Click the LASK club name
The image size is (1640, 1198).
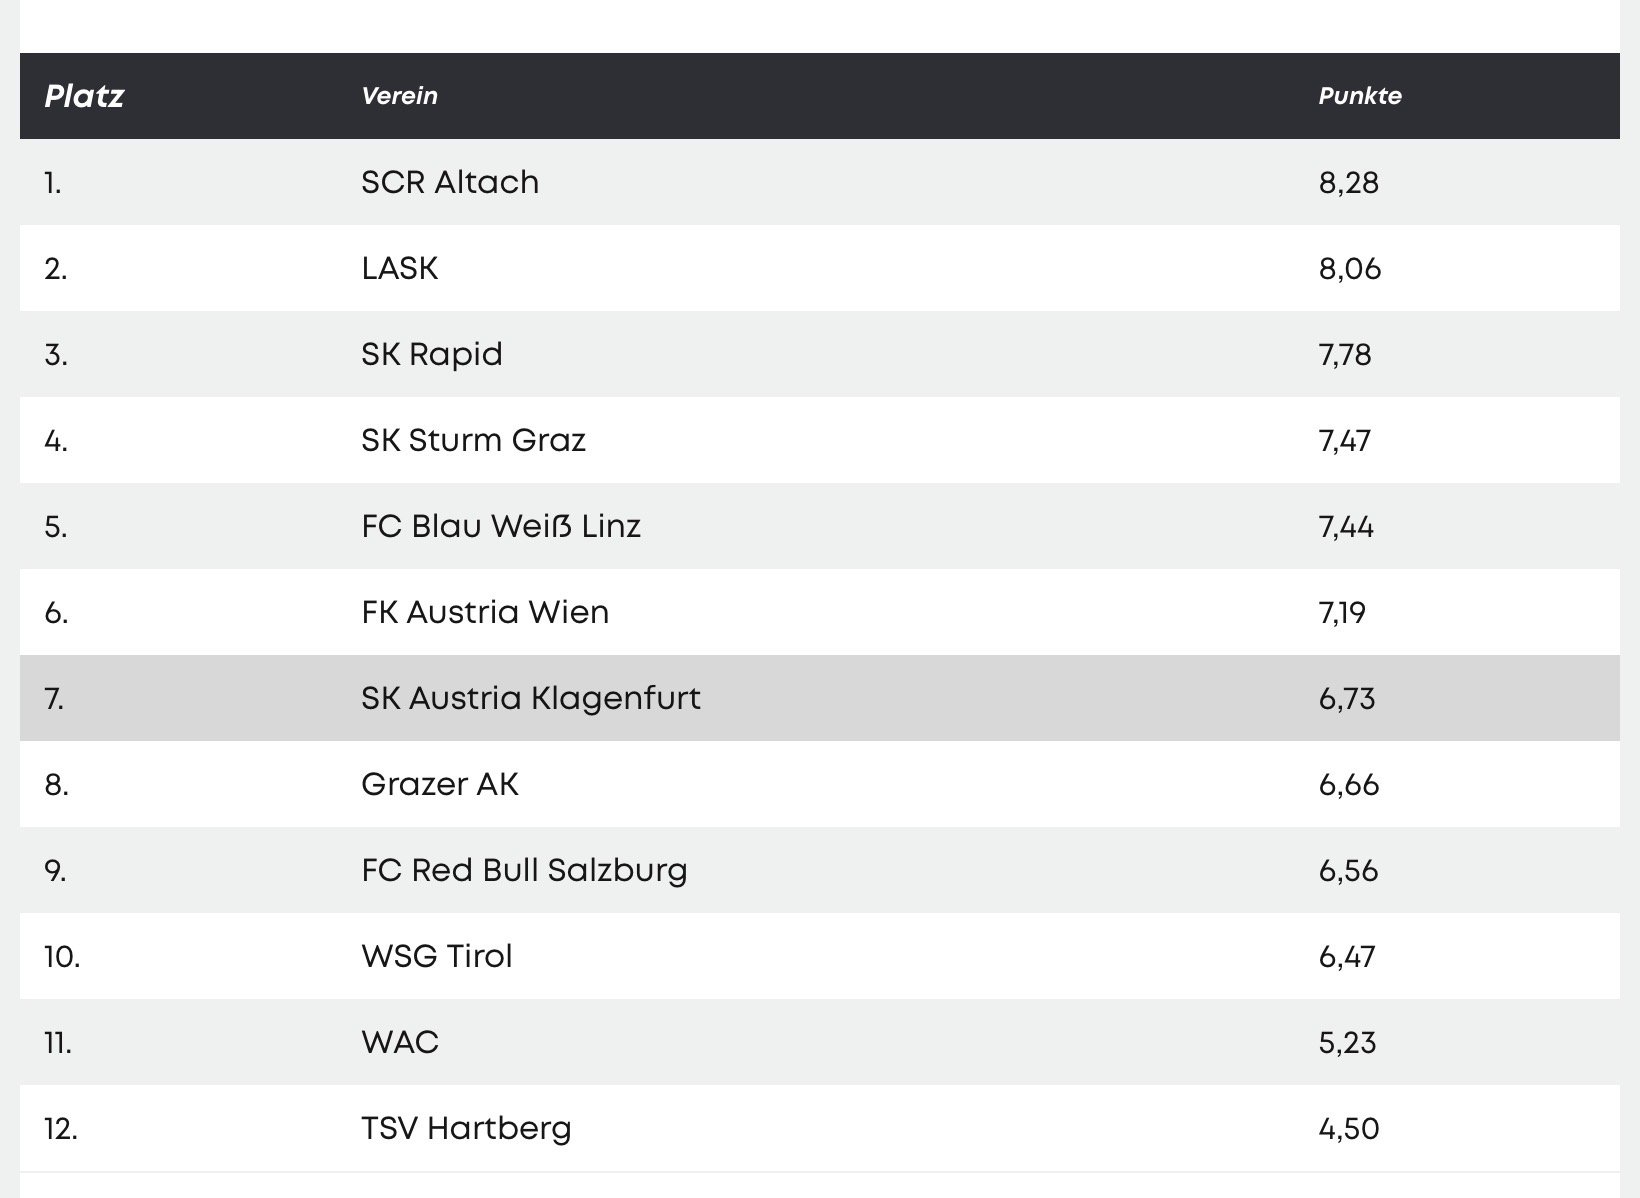pos(400,268)
